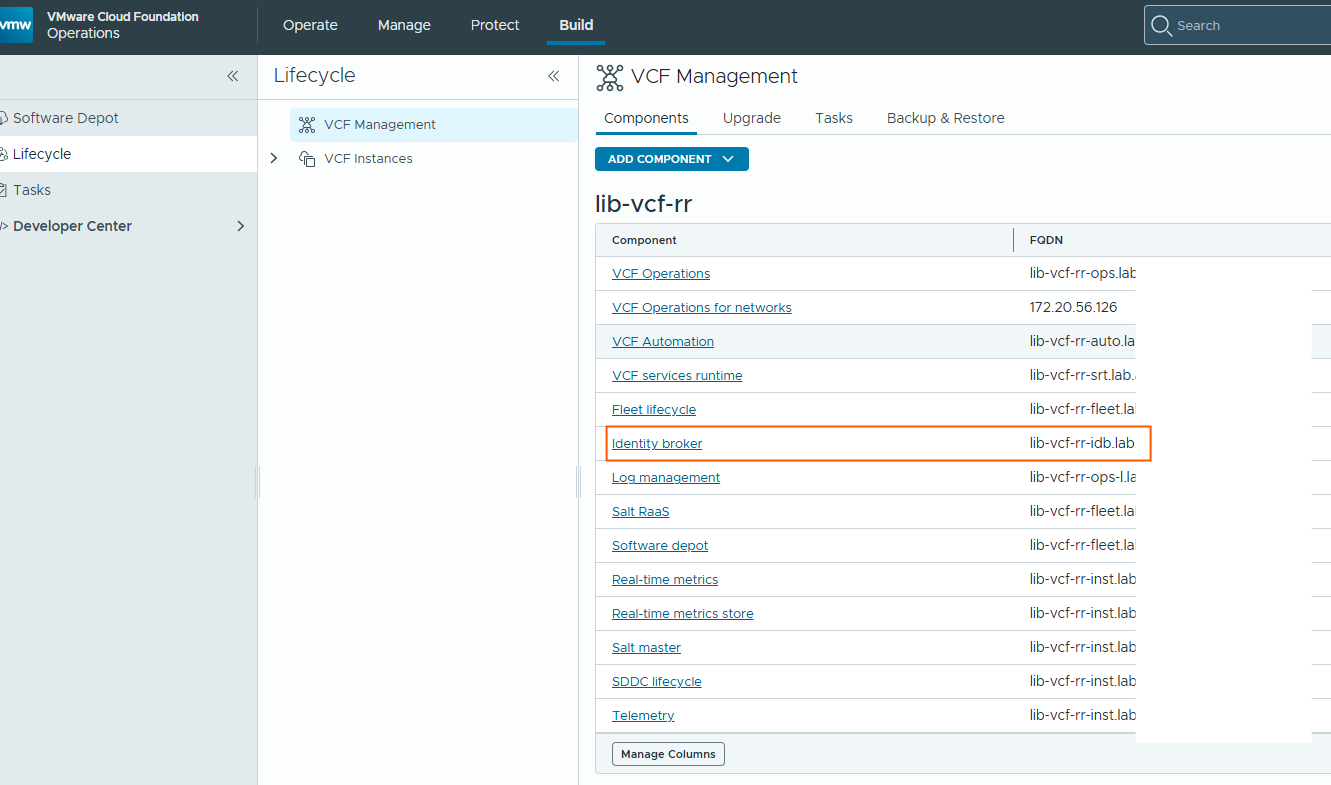1331x785 pixels.
Task: Click the Software Depot sidebar icon
Action: [x=4, y=118]
